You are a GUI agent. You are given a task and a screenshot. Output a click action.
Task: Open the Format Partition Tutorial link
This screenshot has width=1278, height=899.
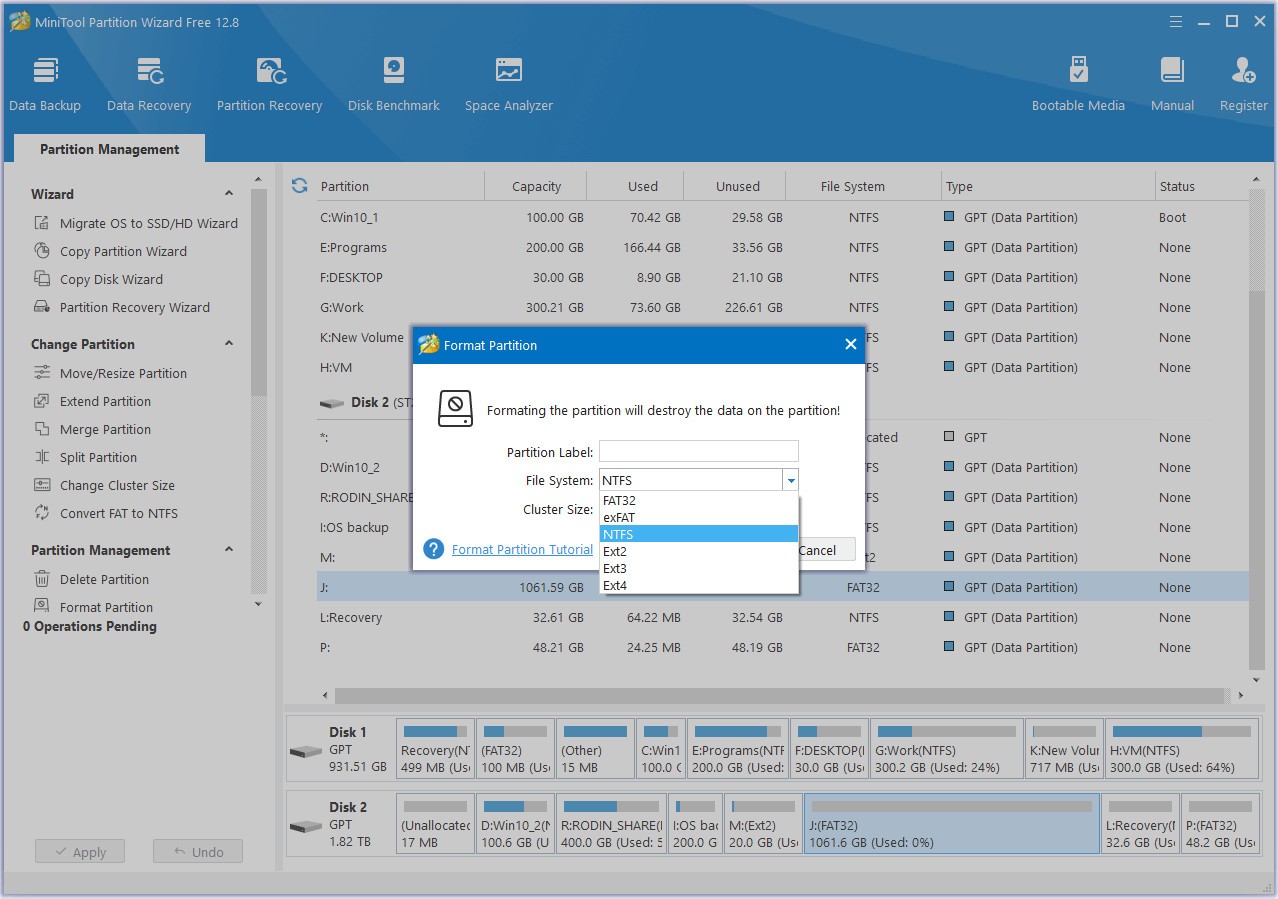click(523, 549)
